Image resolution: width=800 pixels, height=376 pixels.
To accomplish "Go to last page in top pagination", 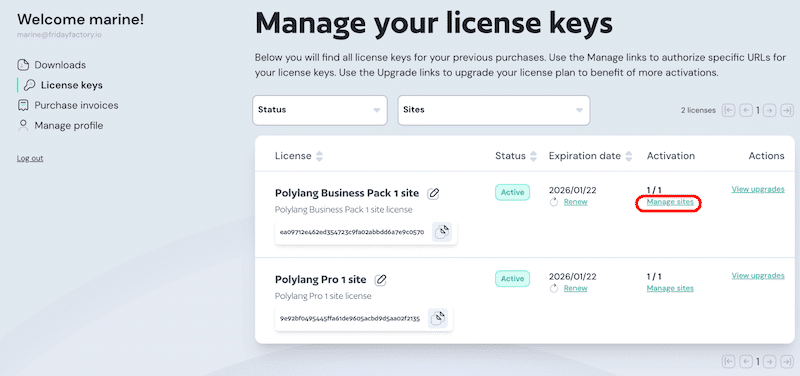I will pyautogui.click(x=787, y=110).
